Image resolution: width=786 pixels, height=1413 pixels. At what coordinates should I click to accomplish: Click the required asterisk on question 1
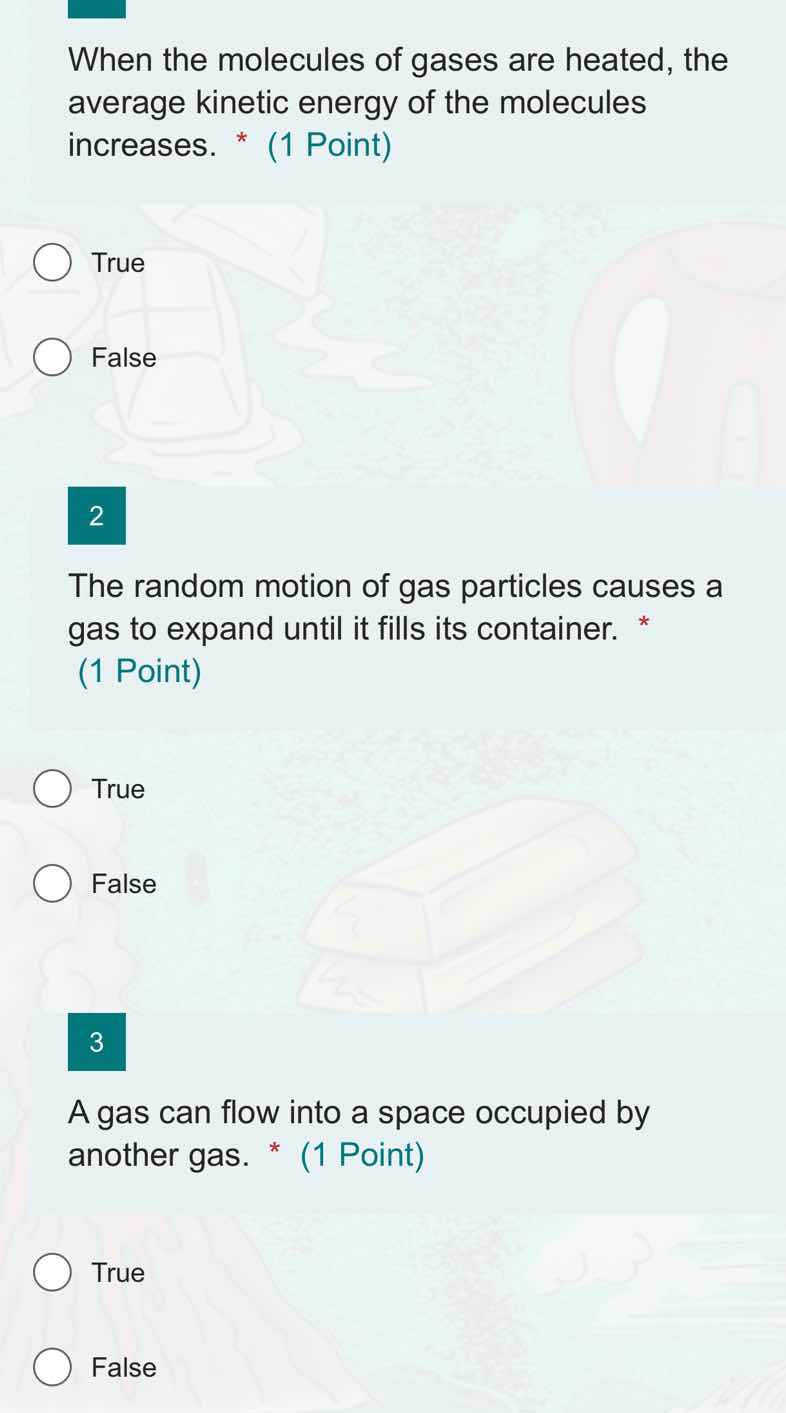point(240,144)
